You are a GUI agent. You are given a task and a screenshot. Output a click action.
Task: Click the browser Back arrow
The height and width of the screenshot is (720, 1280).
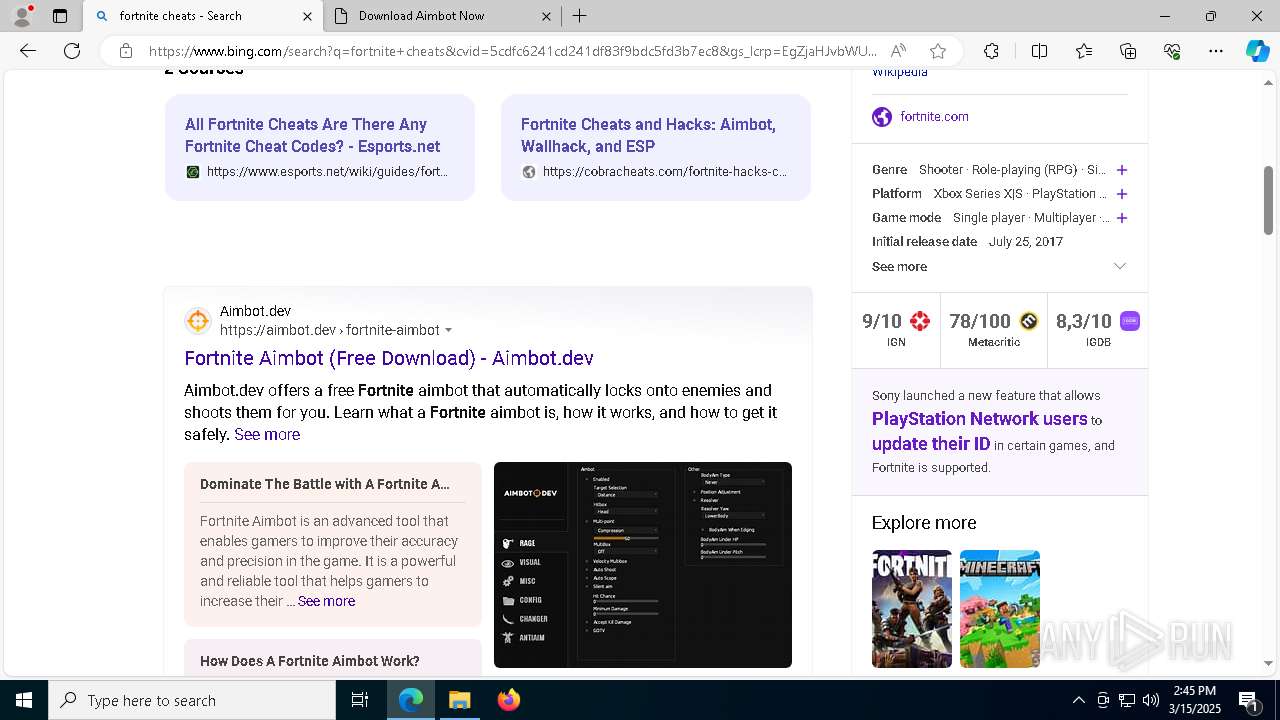coord(28,51)
